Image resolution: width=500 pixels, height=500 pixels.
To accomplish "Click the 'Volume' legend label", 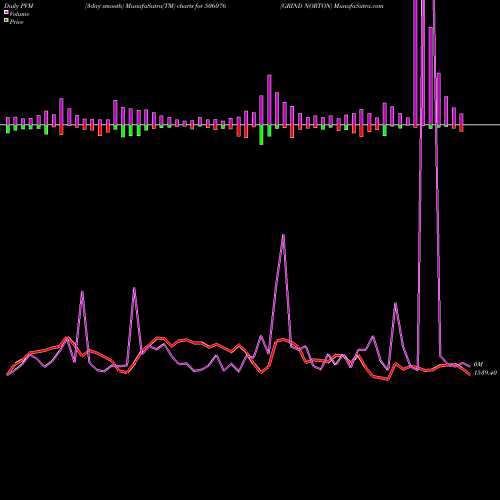I will pyautogui.click(x=19, y=14).
